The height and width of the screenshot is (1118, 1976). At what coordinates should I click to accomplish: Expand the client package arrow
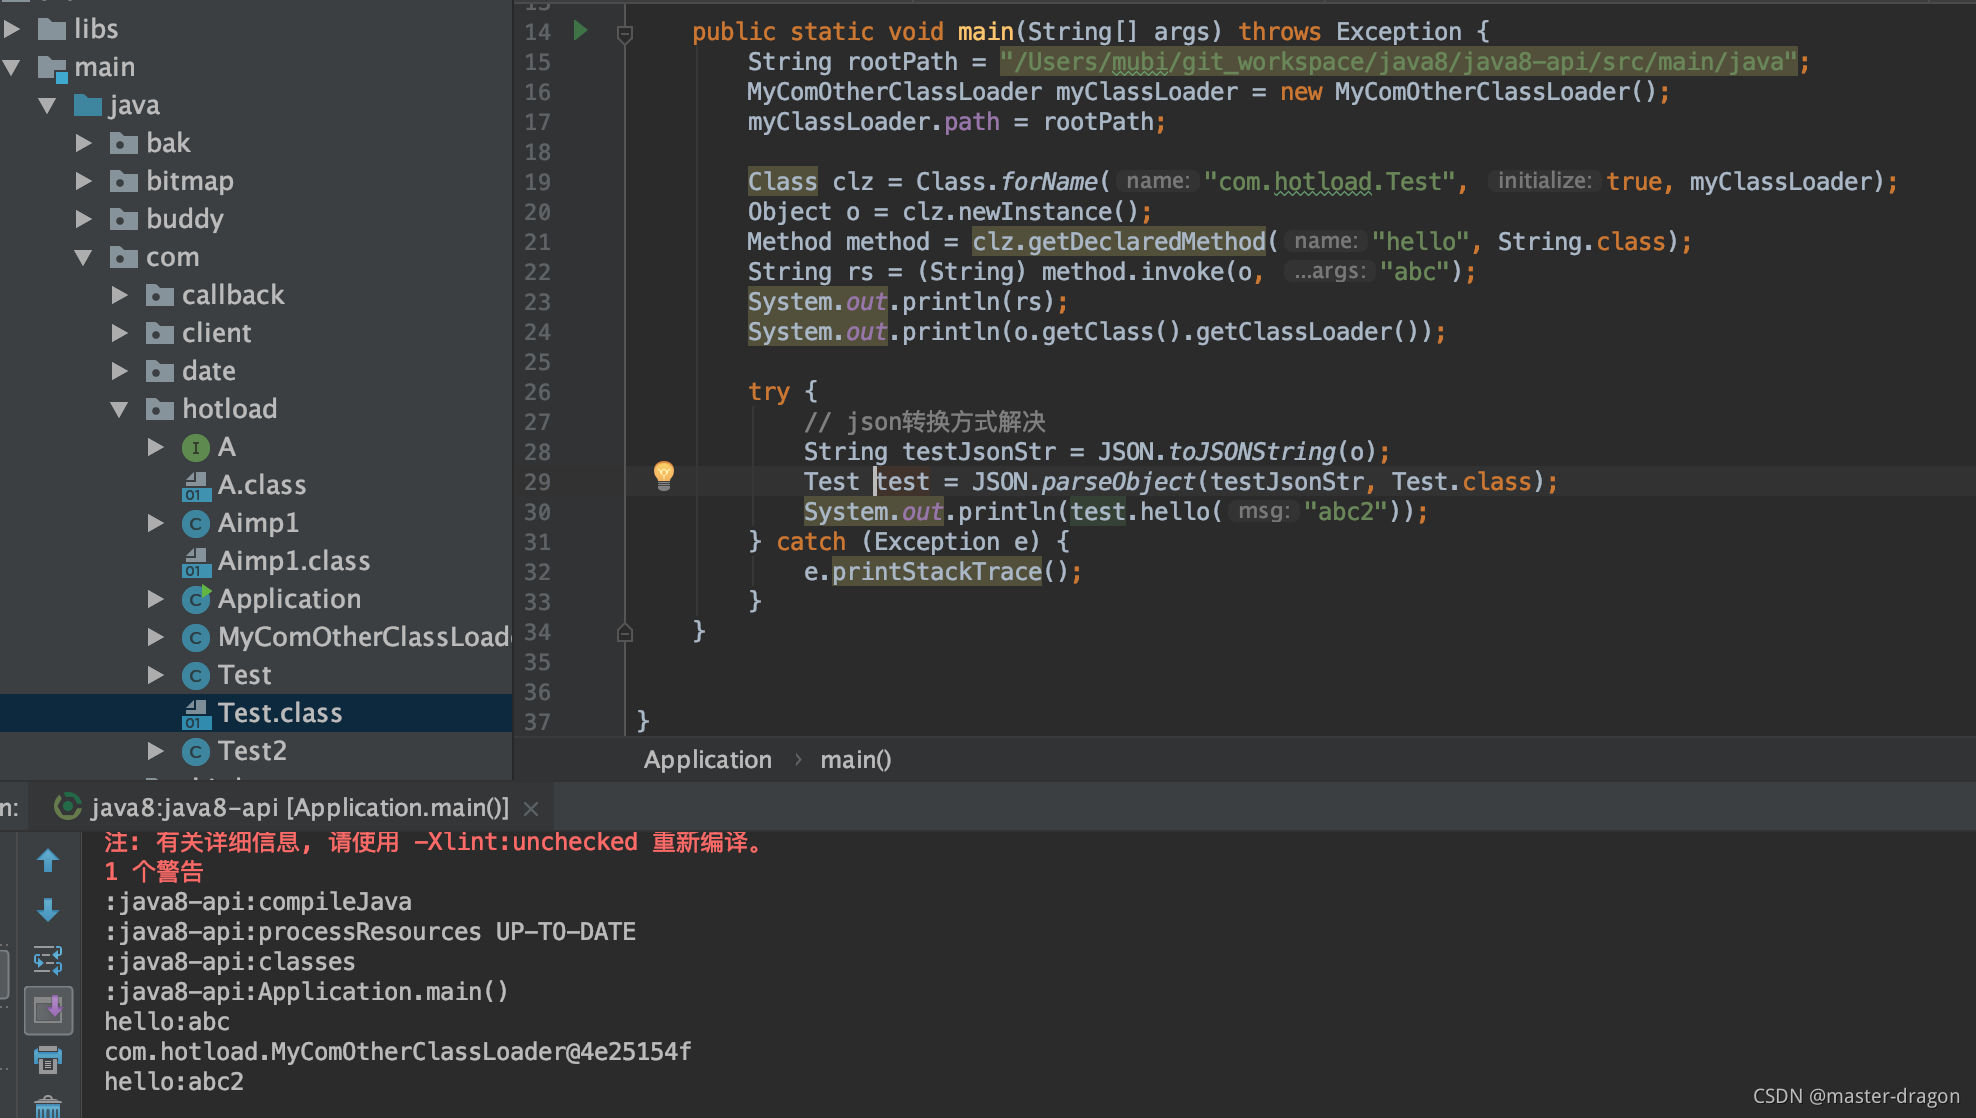coord(119,333)
